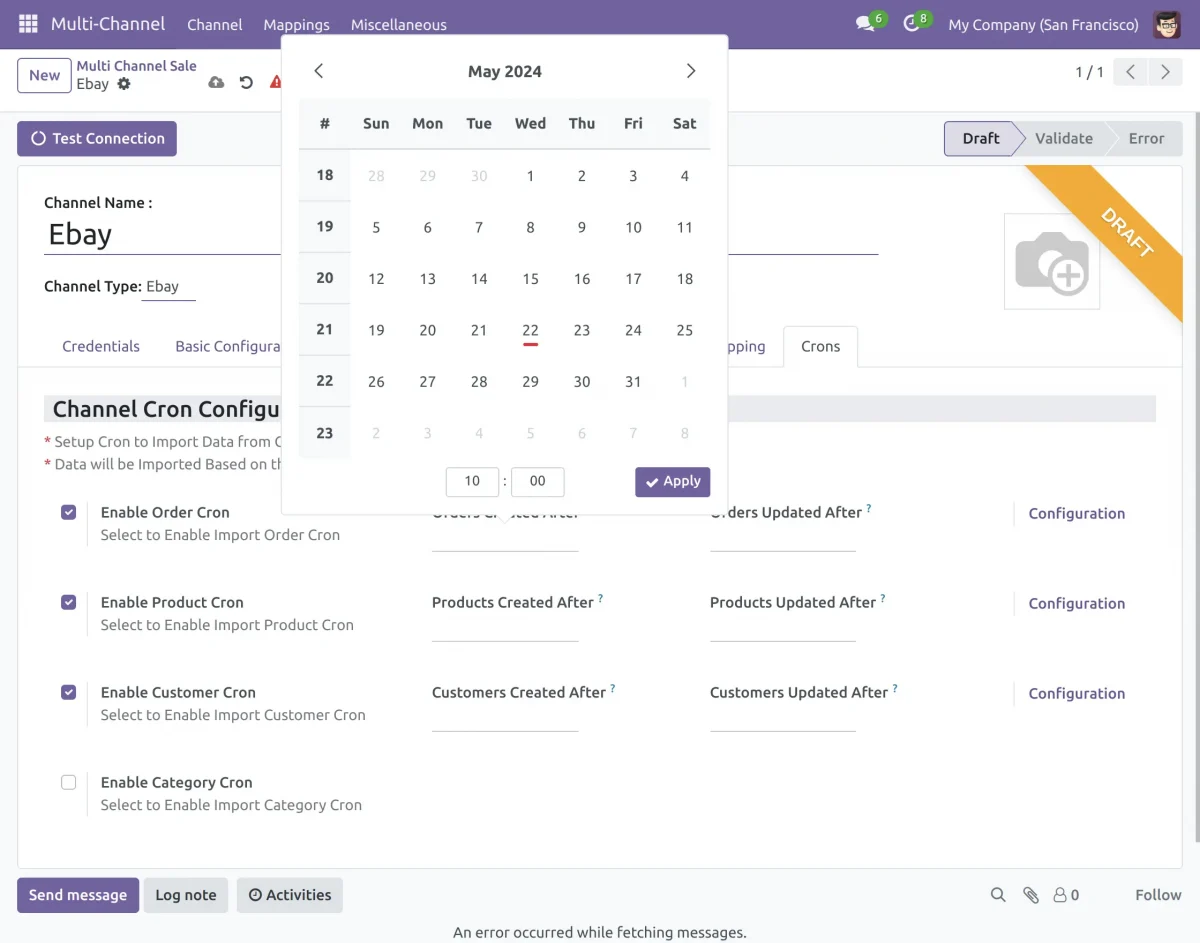Click Customers Created After date field
This screenshot has height=943, width=1200.
click(x=505, y=719)
